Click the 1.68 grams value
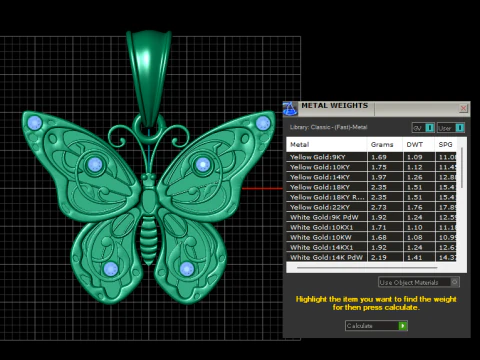 [x=379, y=237]
